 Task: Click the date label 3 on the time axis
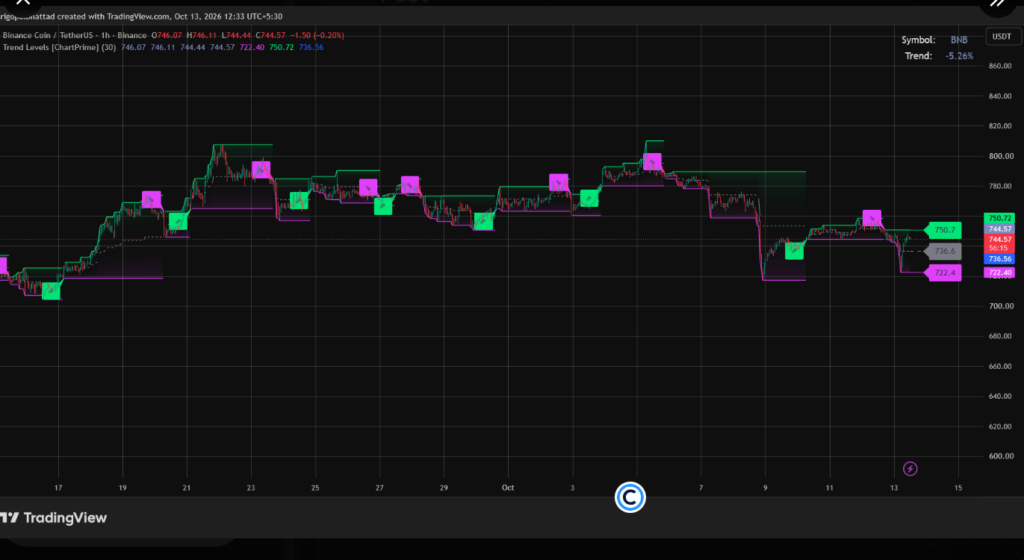pyautogui.click(x=572, y=488)
